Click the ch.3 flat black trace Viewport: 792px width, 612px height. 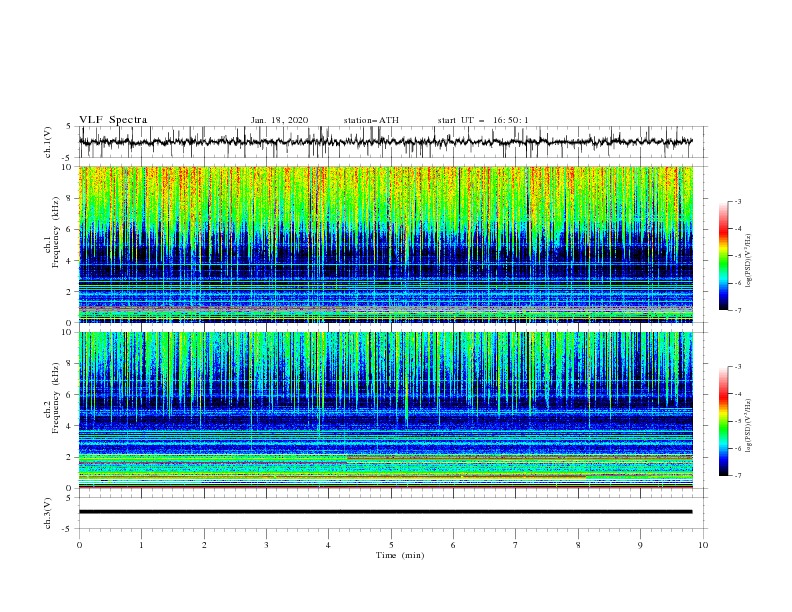(385, 512)
